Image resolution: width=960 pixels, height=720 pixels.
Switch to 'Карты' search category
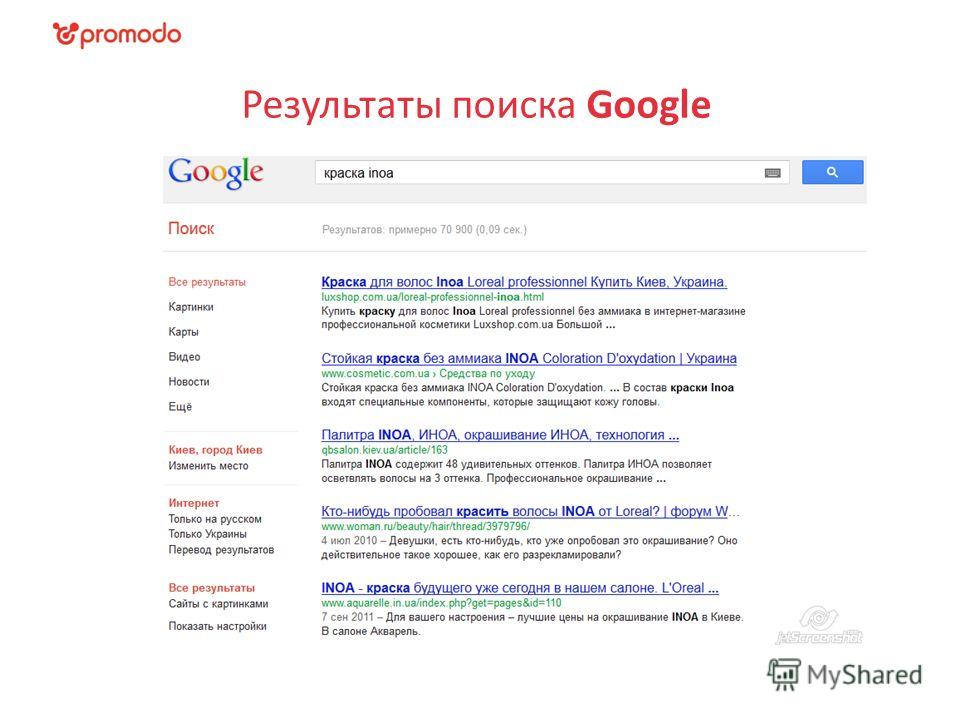pos(184,332)
